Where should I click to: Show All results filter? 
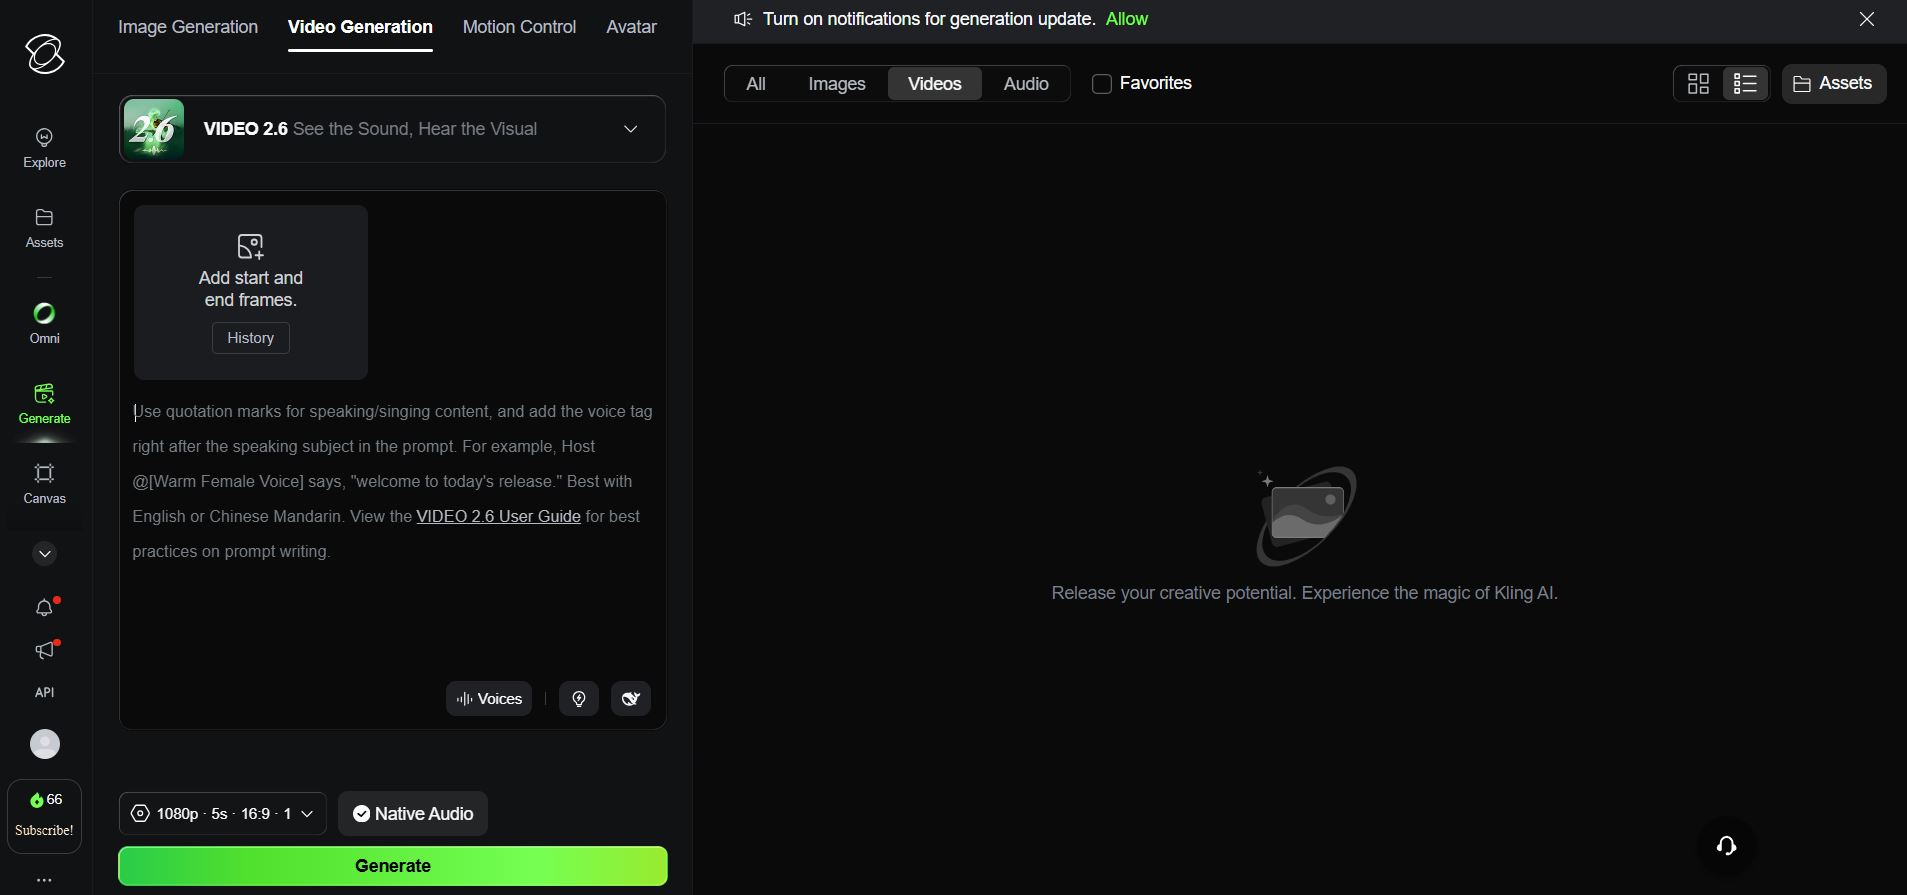(756, 84)
